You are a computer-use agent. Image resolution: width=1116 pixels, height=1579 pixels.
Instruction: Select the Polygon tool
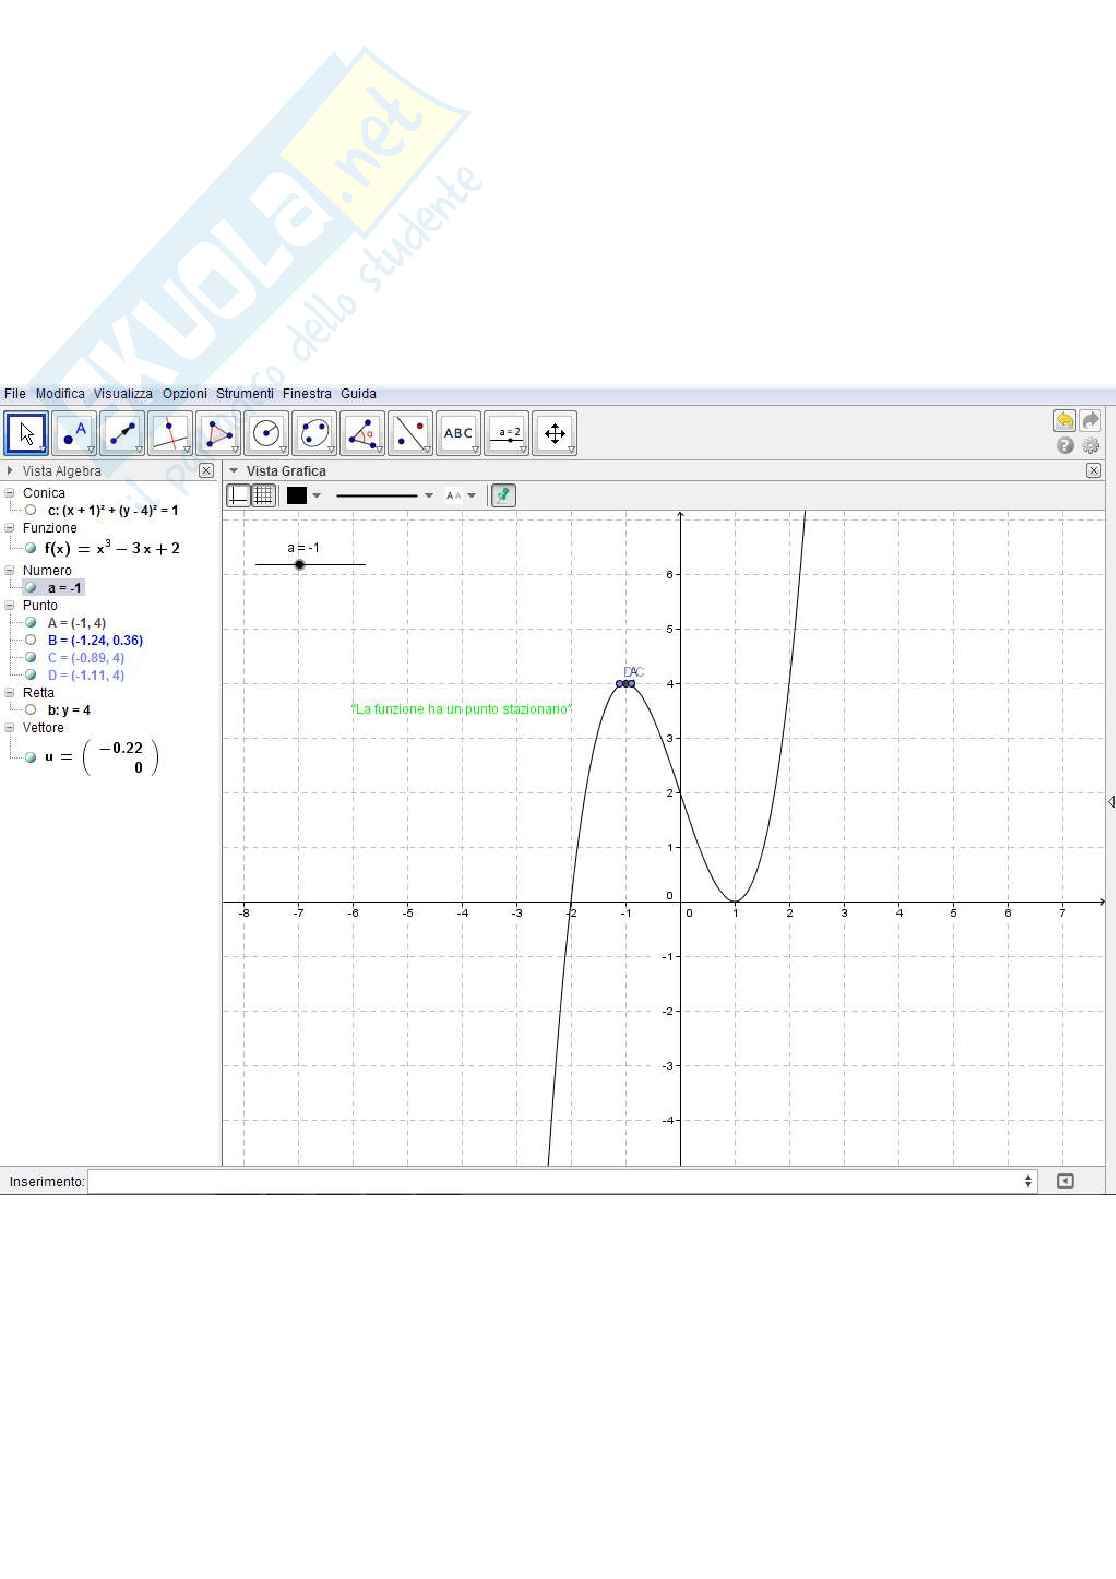tap(218, 434)
